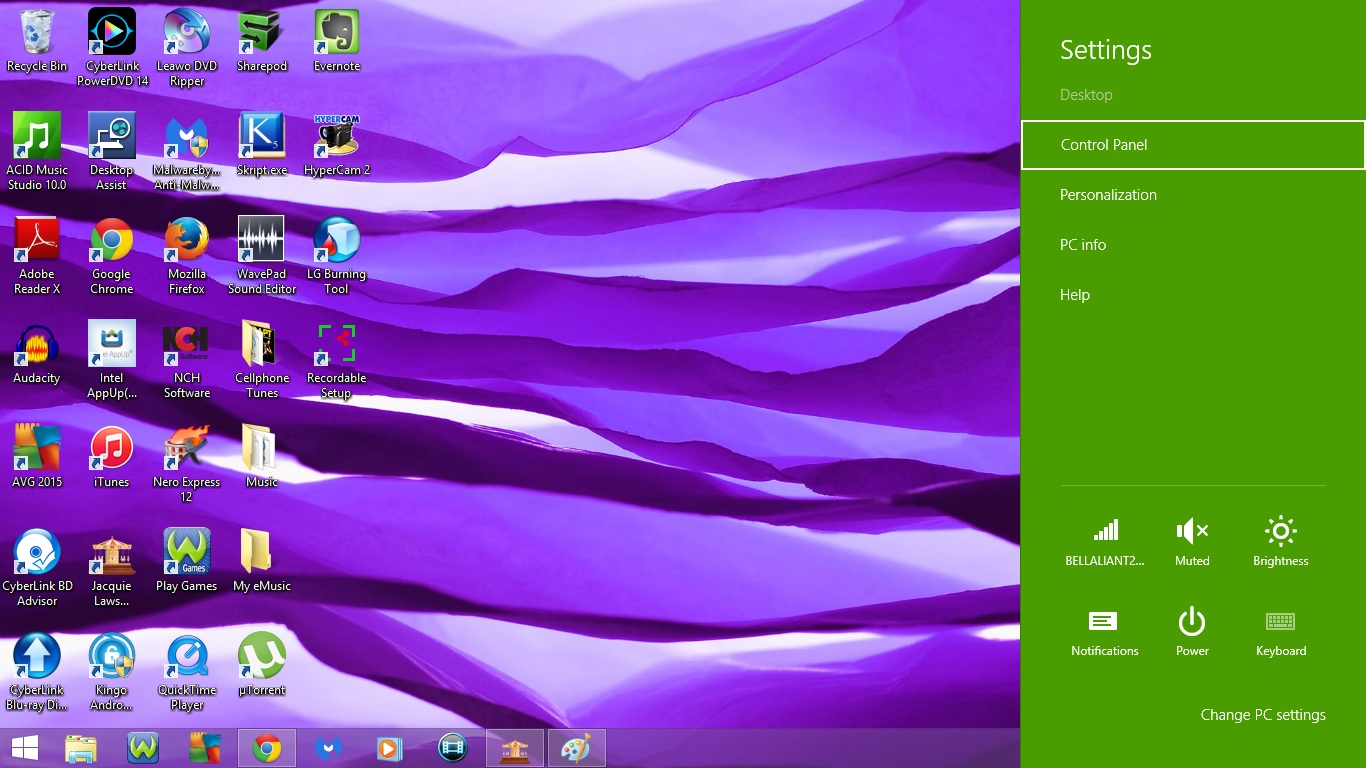1366x768 pixels.
Task: Launch CyberLink PowerDVD 14 shortcut
Action: 112,47
